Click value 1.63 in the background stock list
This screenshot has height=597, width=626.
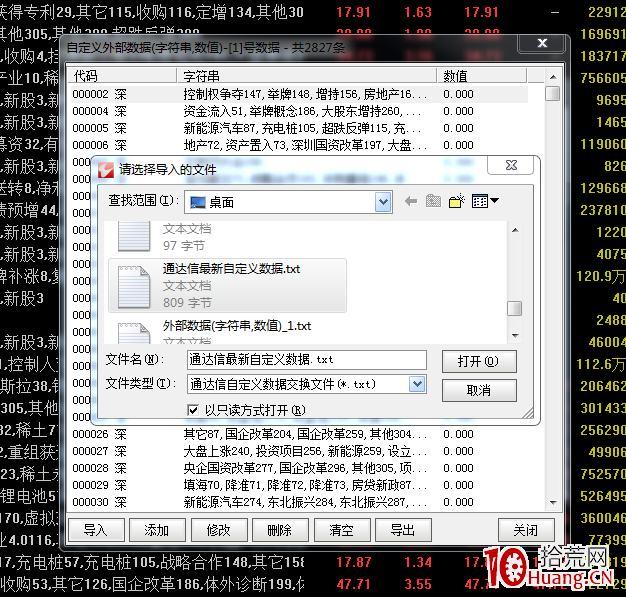click(418, 12)
